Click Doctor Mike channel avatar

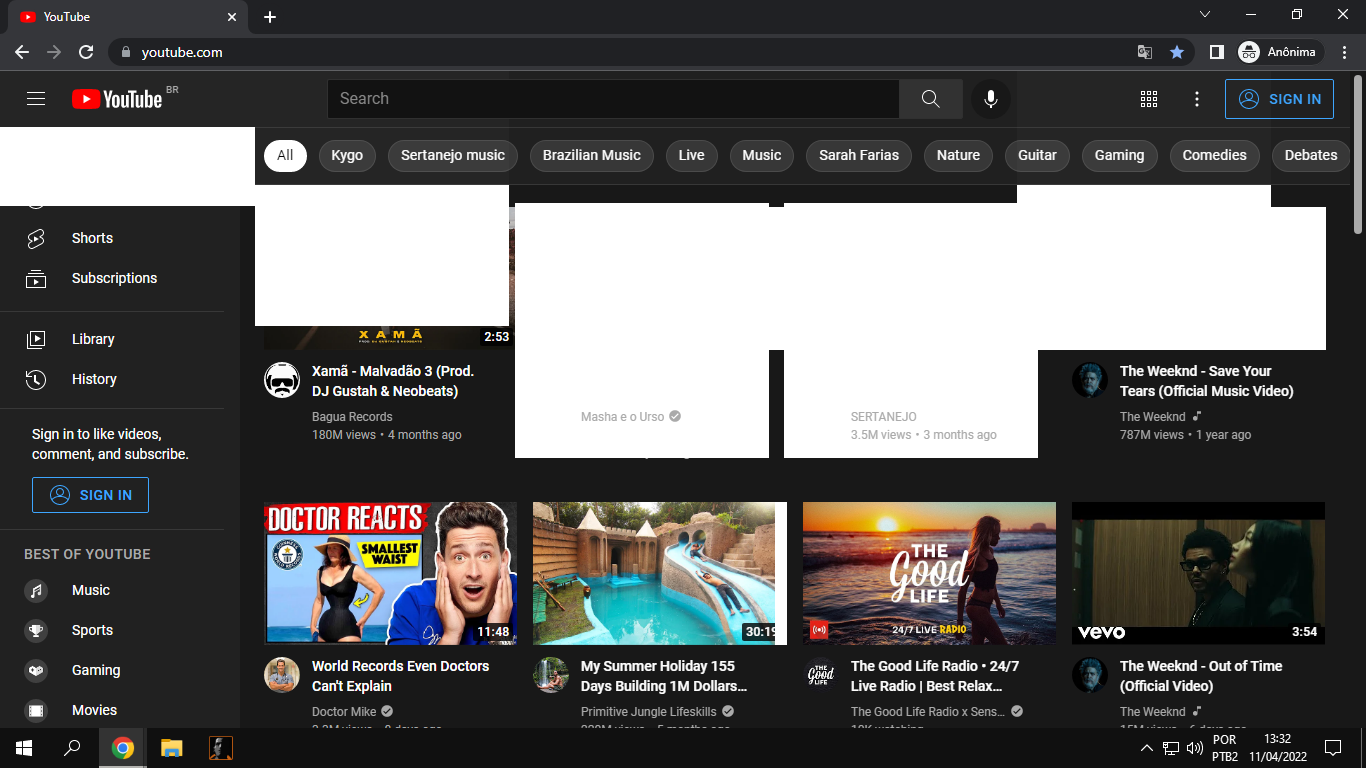282,675
